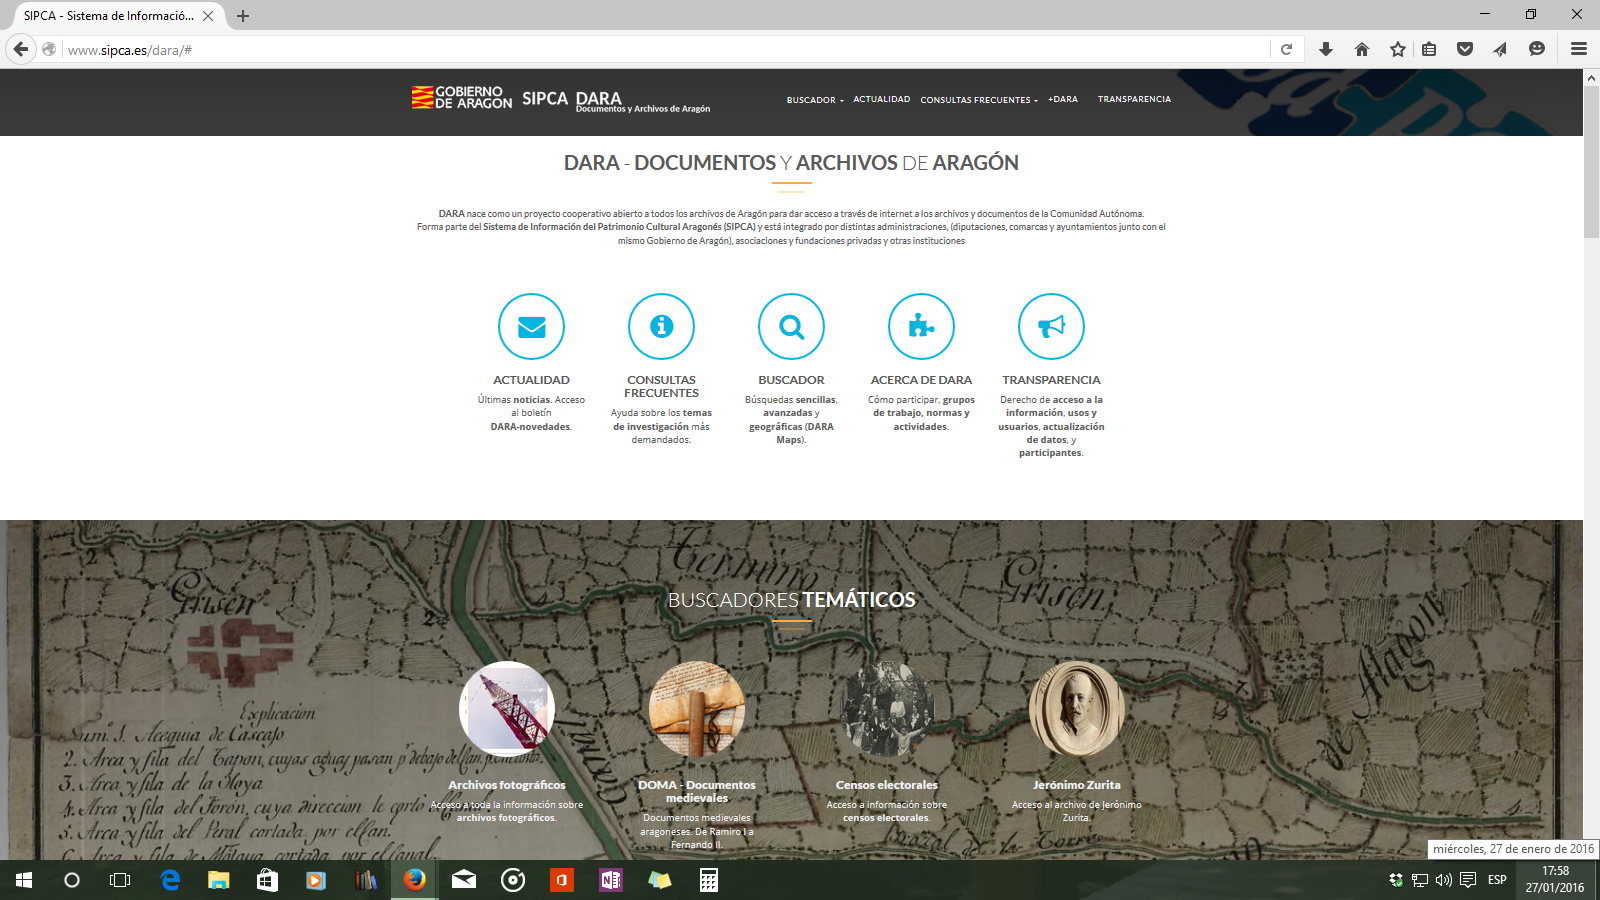Screen dimensions: 1600x900
Task: Click the taskbar clock showing 17:58
Action: coord(1555,880)
